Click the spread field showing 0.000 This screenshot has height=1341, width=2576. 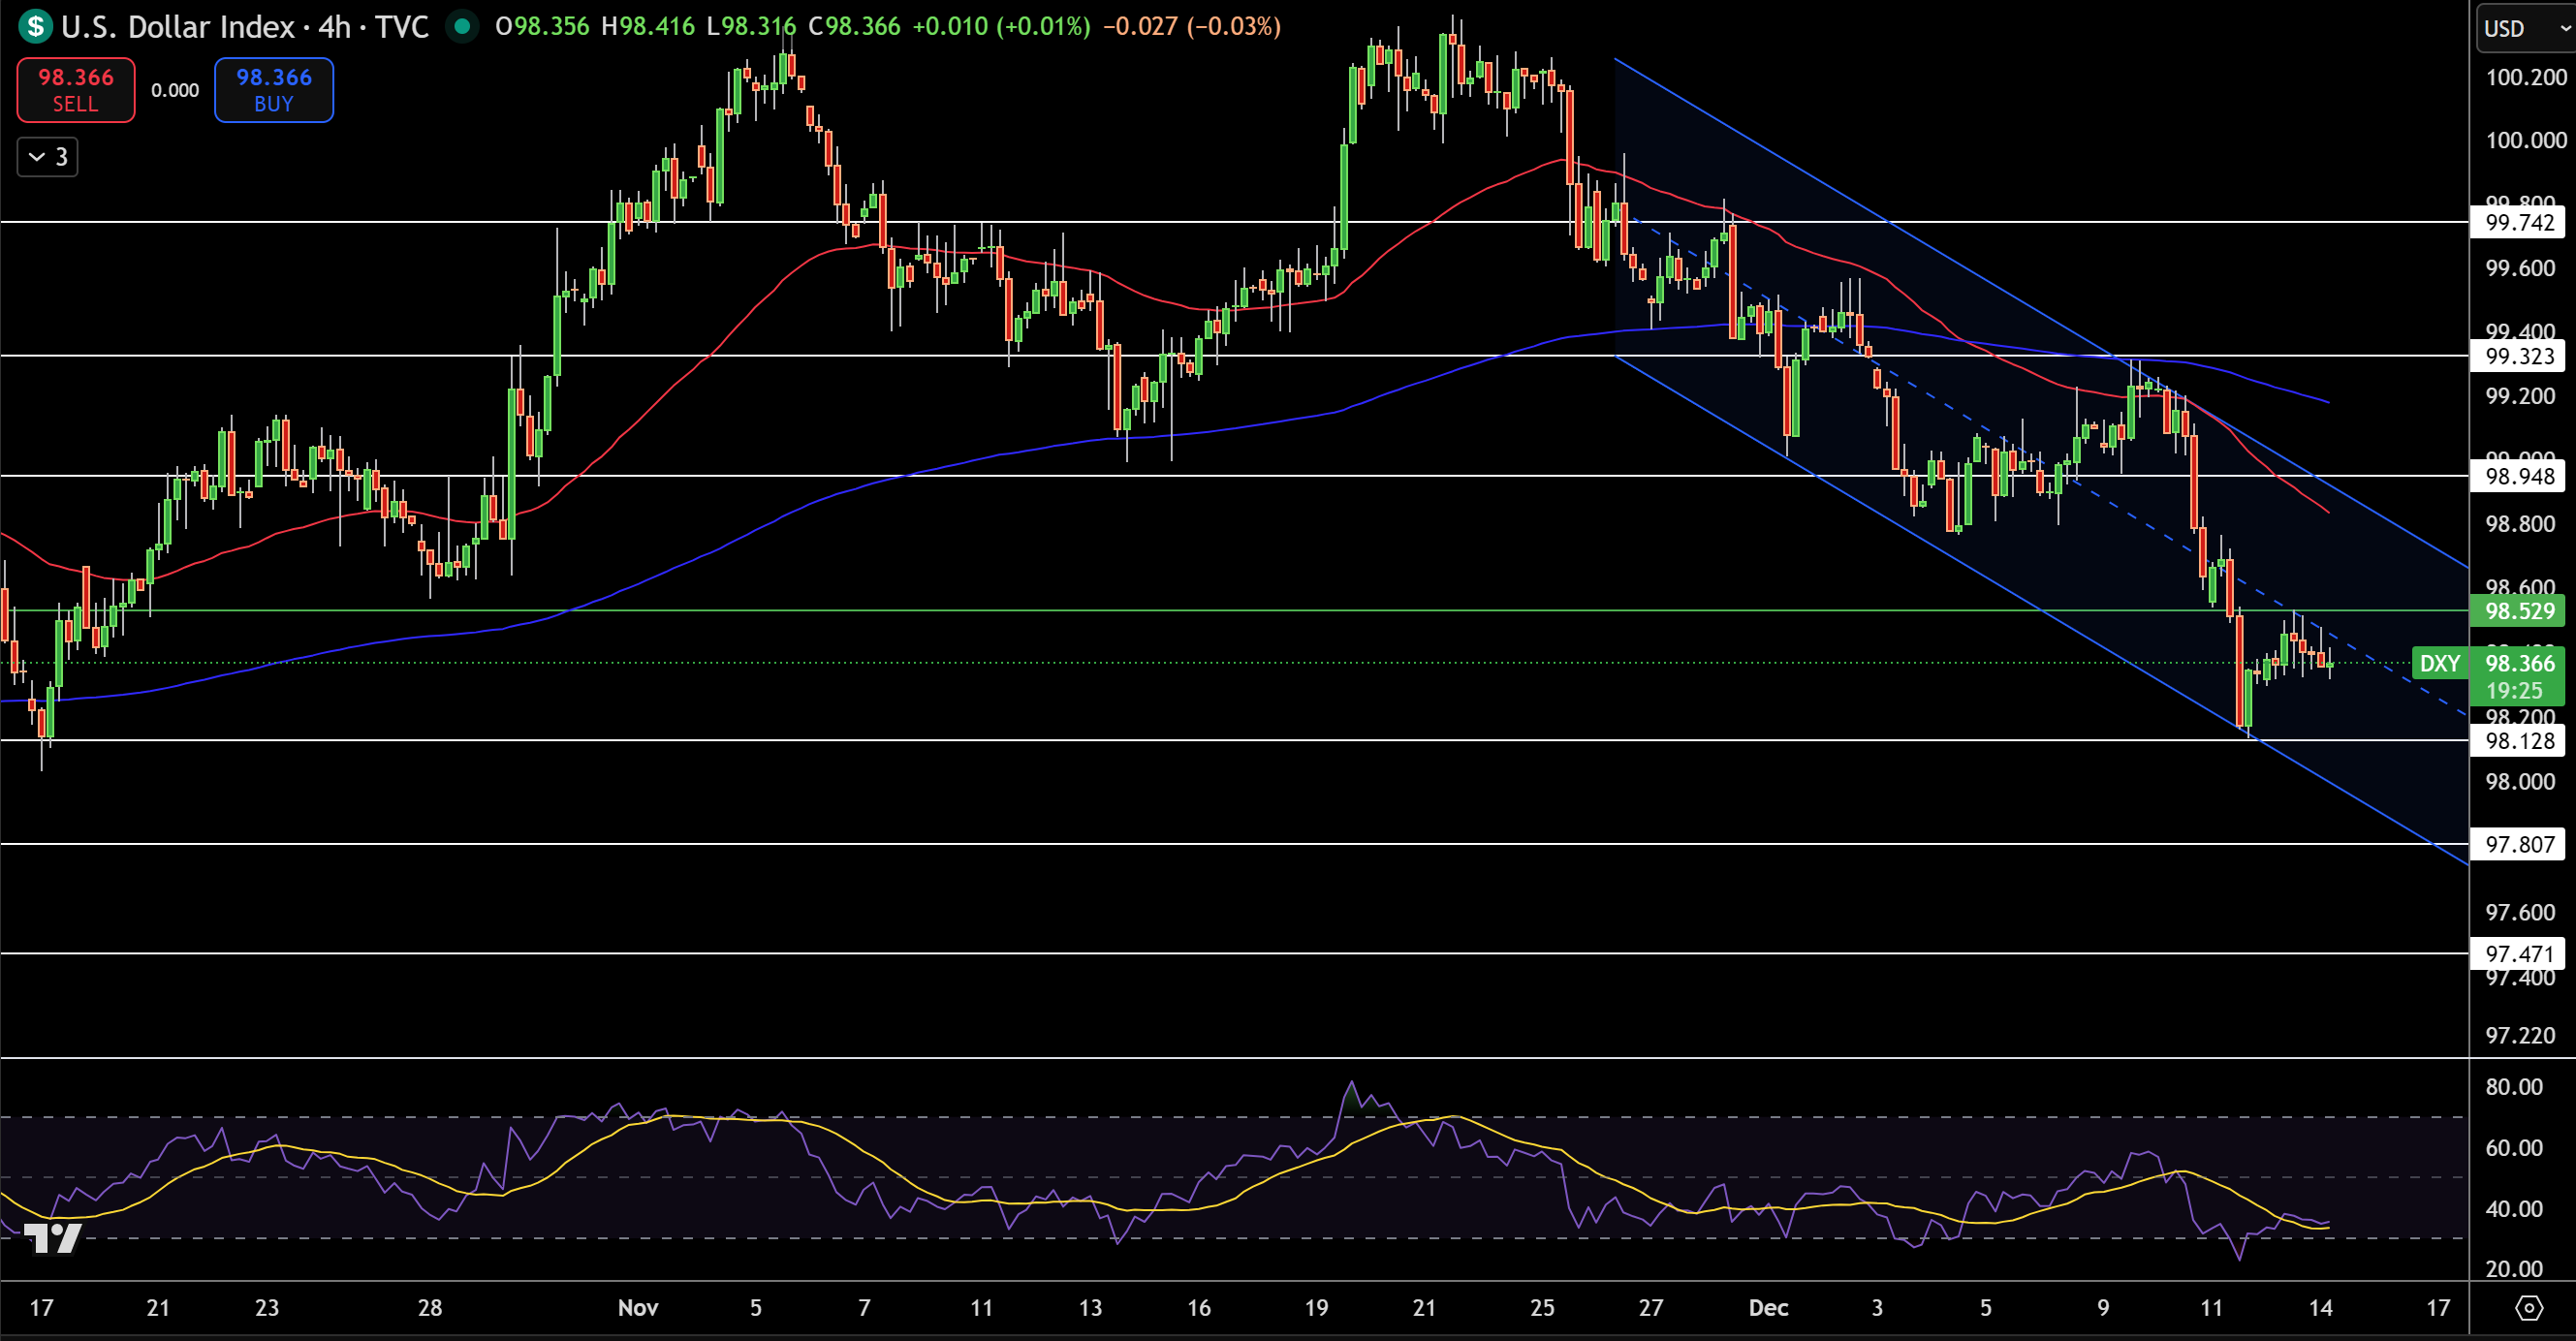[175, 90]
